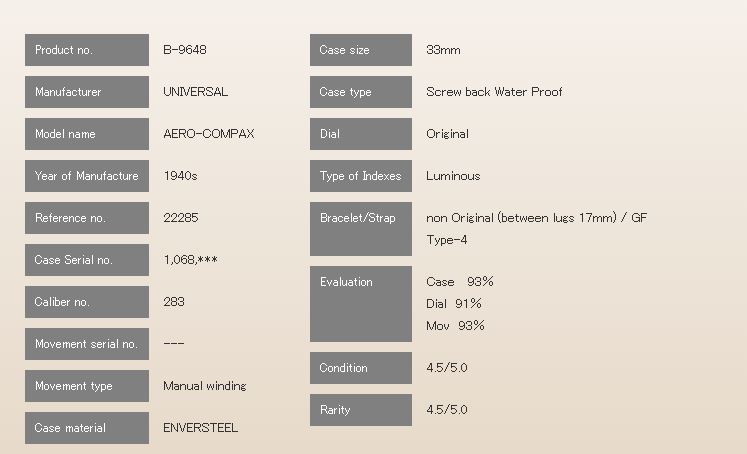Click the Case size label cell
Image resolution: width=747 pixels, height=454 pixels.
point(361,50)
